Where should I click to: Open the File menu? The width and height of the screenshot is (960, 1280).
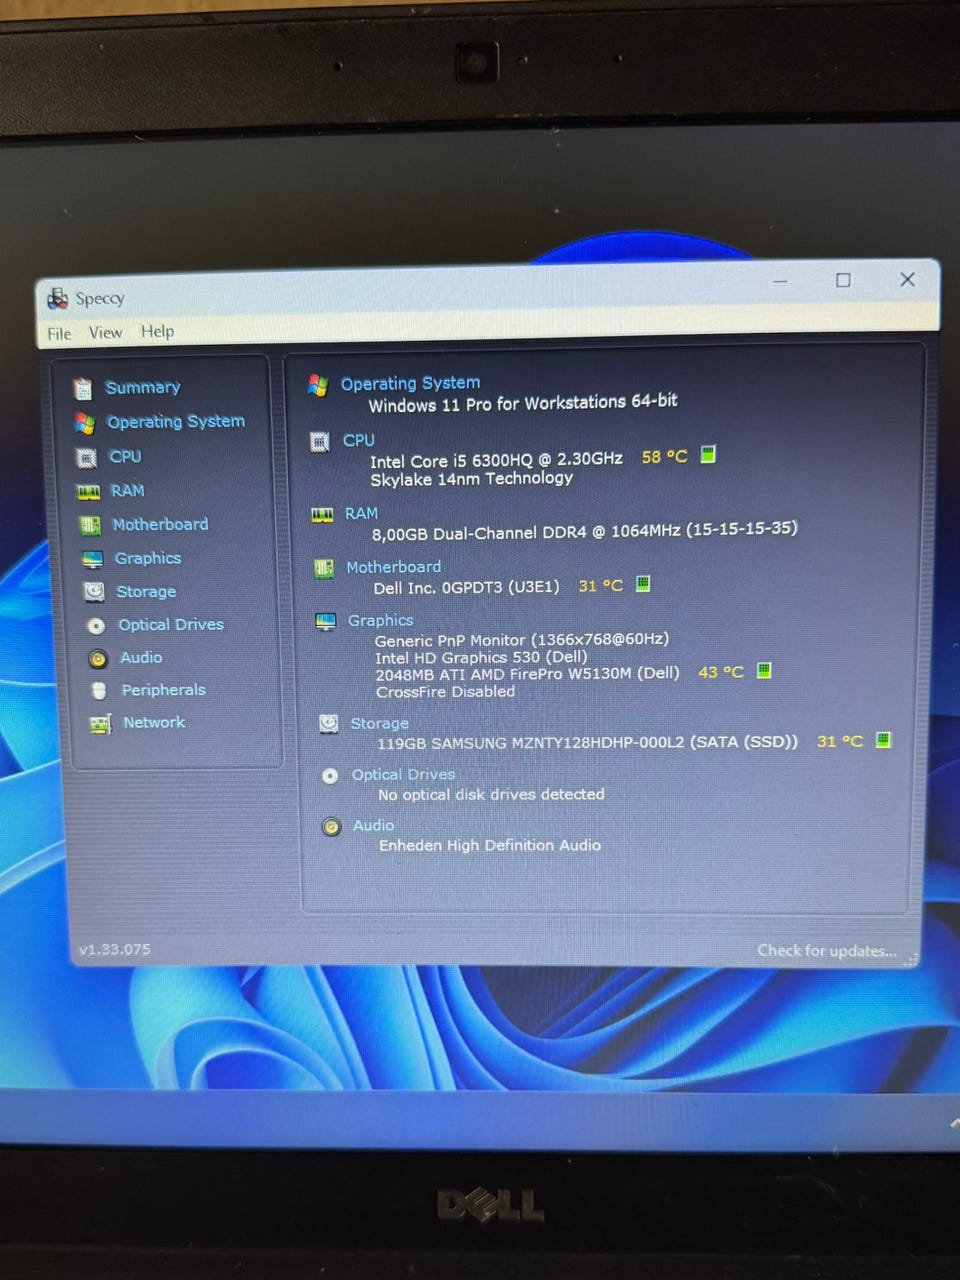[59, 334]
